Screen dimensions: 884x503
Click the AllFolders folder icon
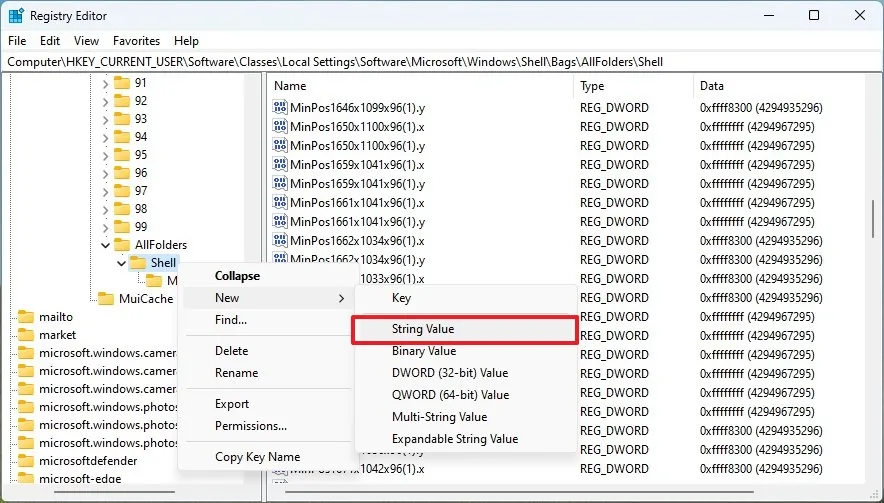pos(122,245)
